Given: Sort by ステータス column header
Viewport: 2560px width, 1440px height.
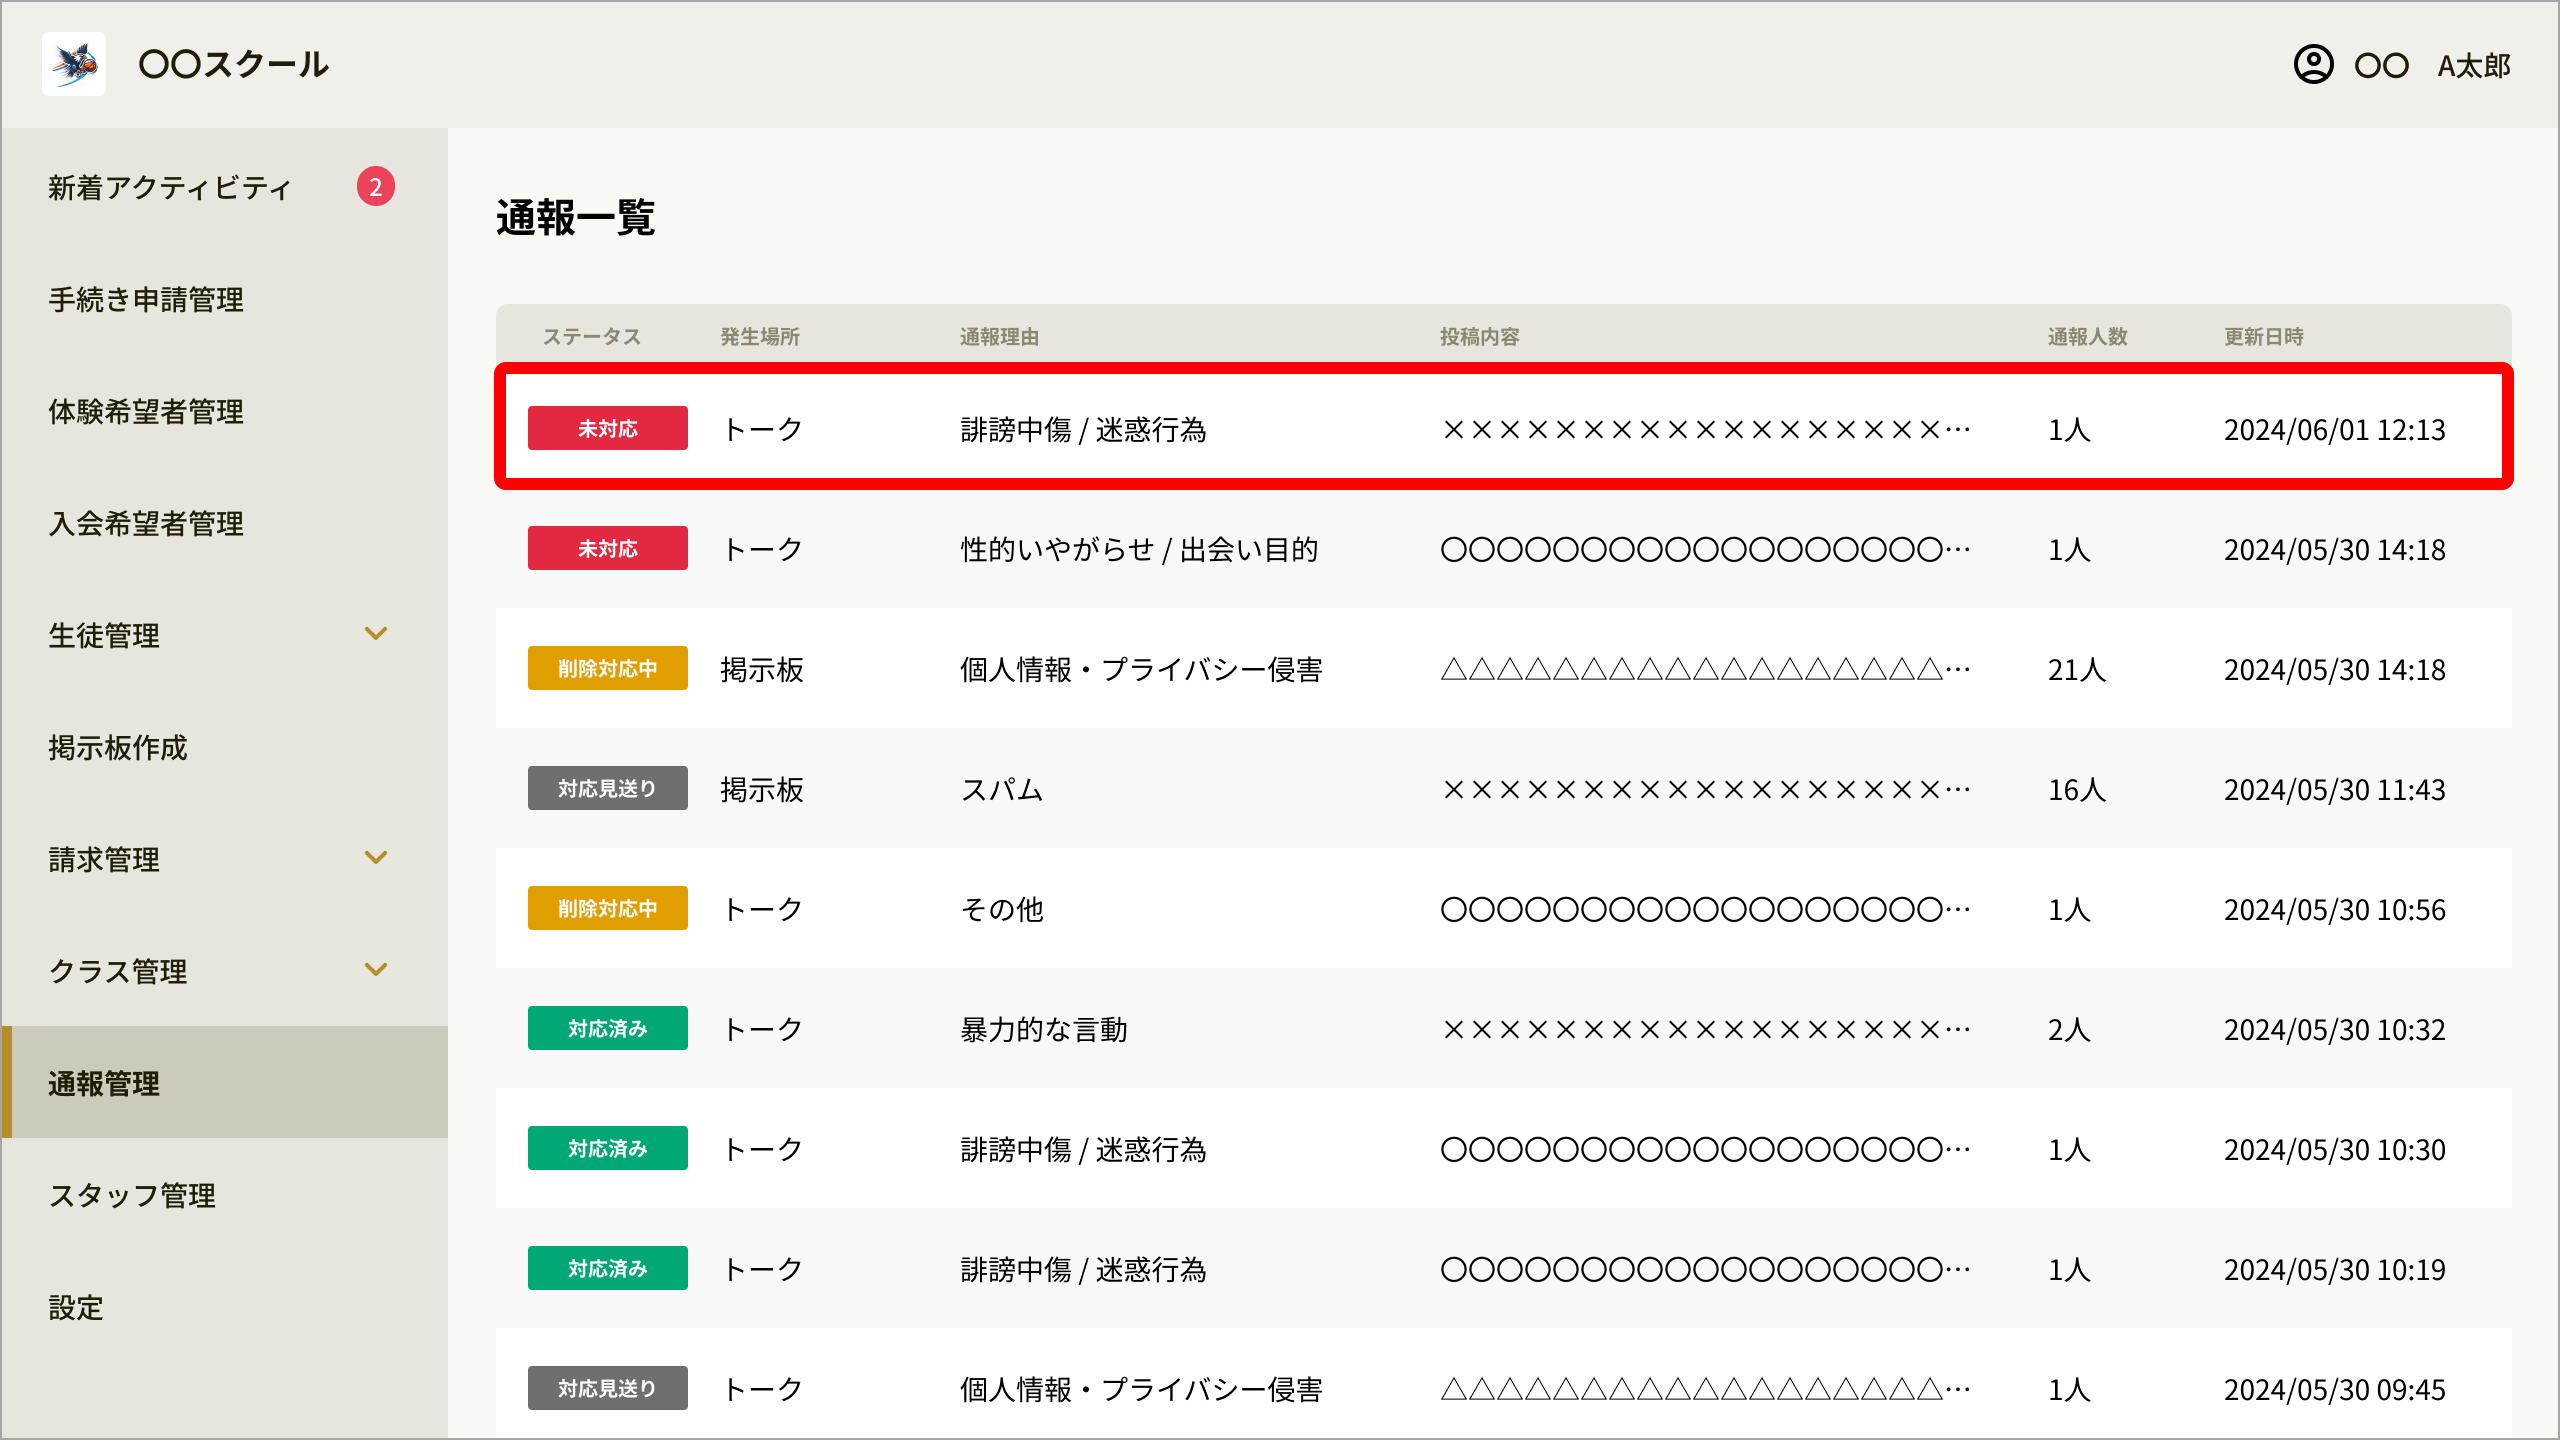Looking at the screenshot, I should coord(591,337).
